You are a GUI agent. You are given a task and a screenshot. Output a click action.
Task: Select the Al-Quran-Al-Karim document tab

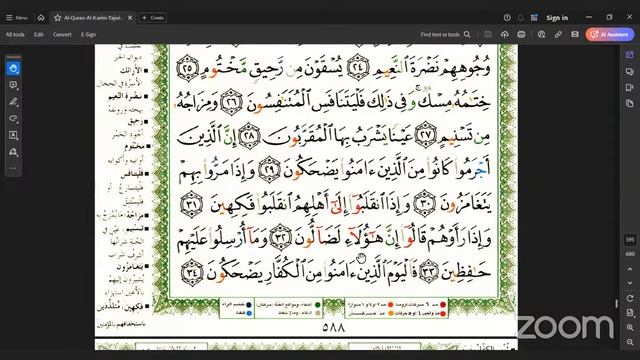coord(93,18)
